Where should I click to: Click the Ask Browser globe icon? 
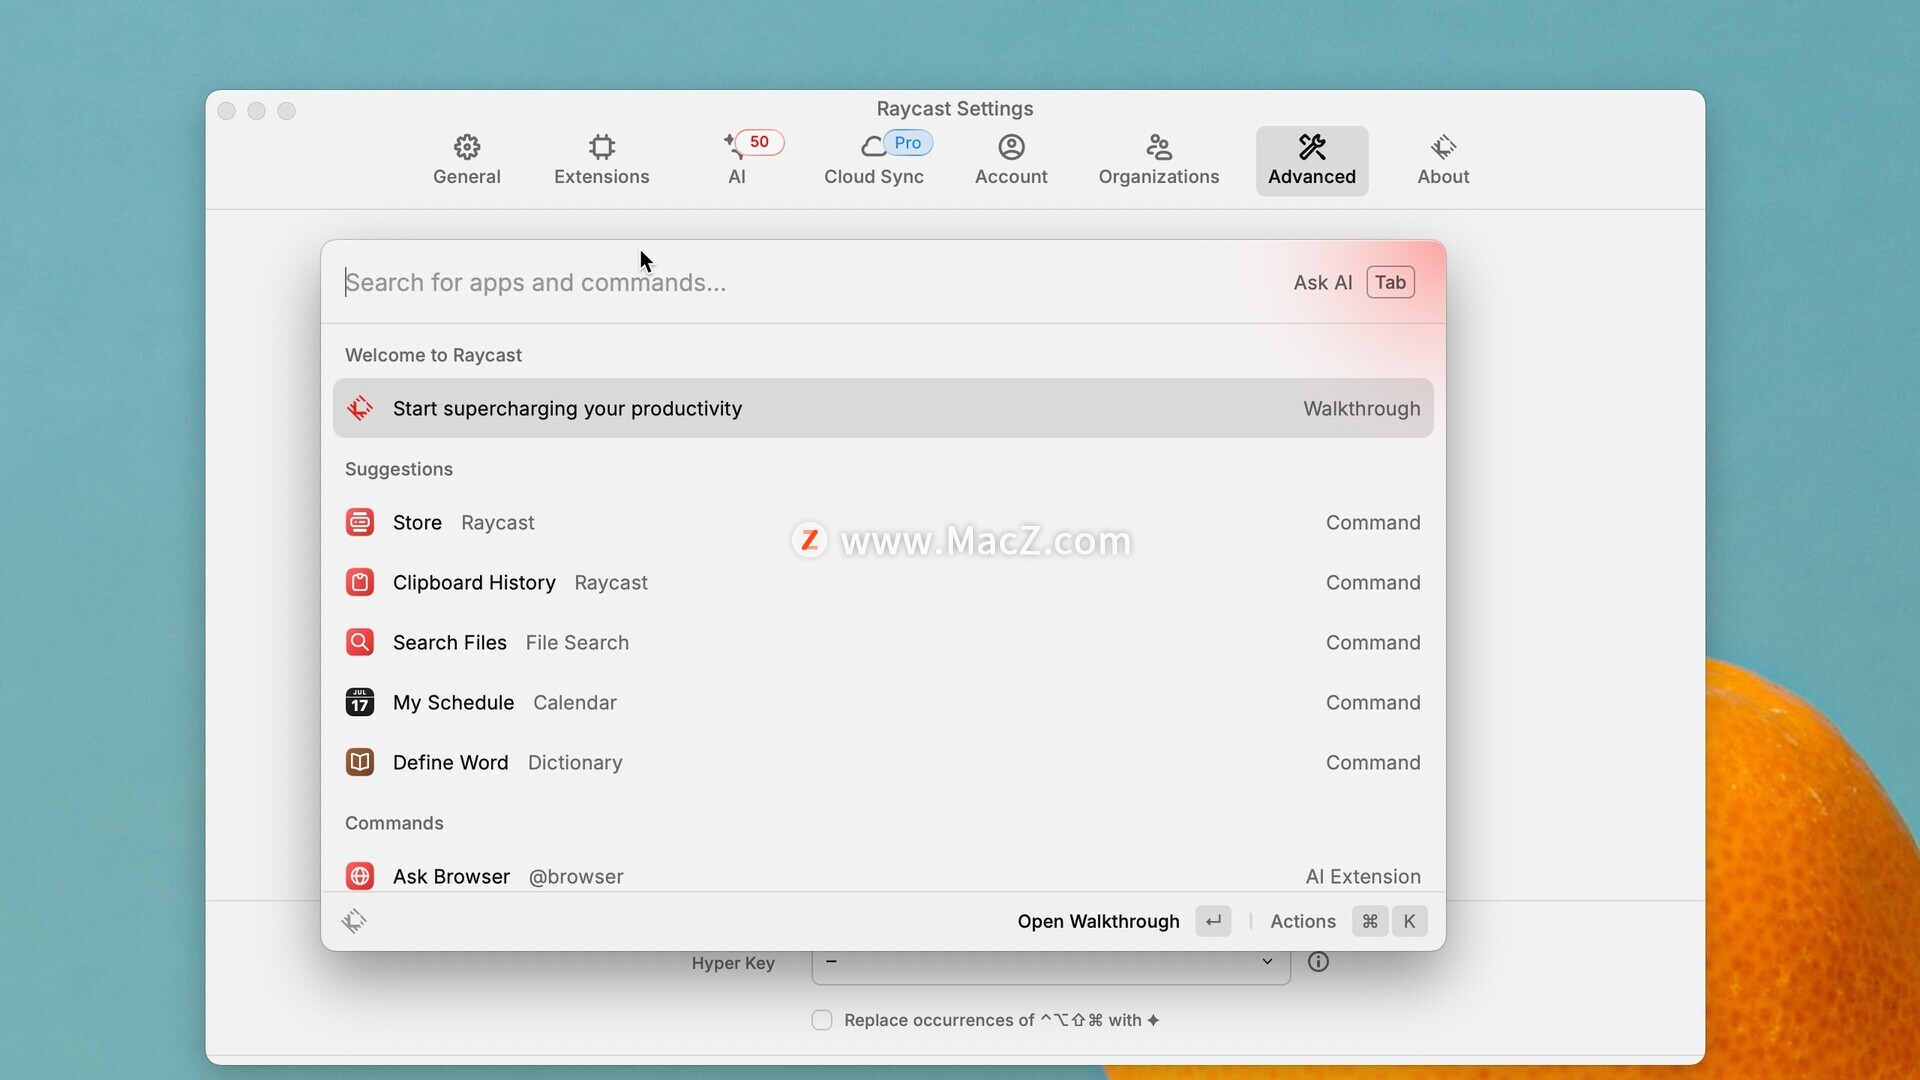coord(360,876)
